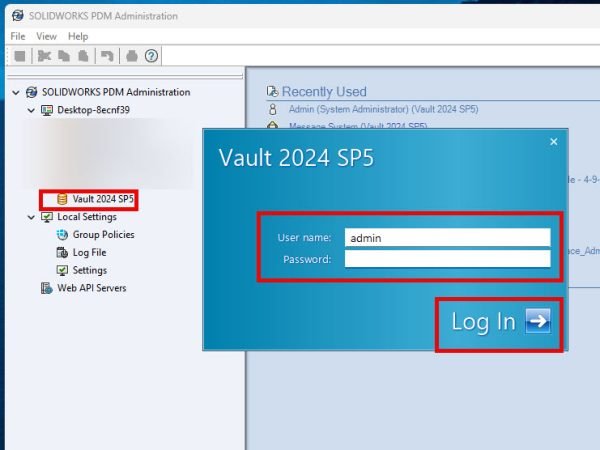
Task: Click the Log File icon
Action: pyautogui.click(x=62, y=253)
